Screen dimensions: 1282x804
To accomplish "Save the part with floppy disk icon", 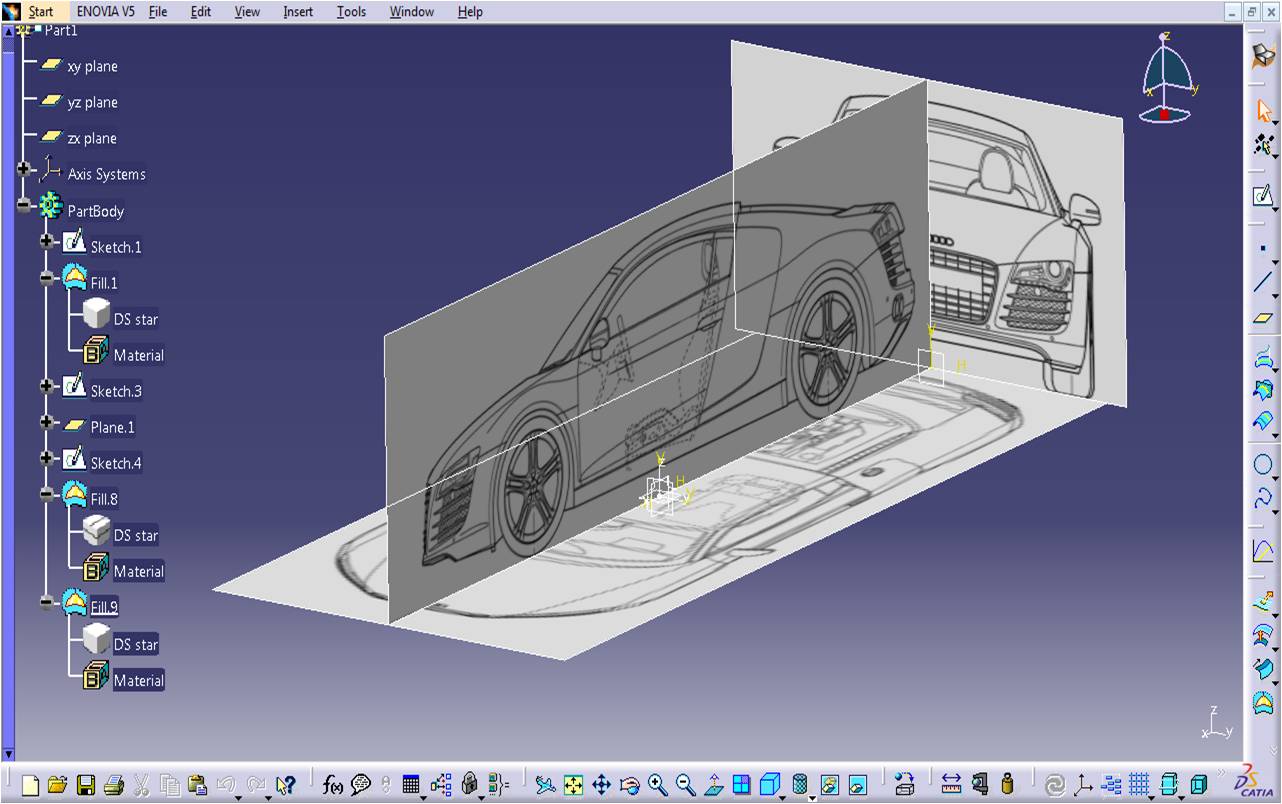I will tap(86, 785).
